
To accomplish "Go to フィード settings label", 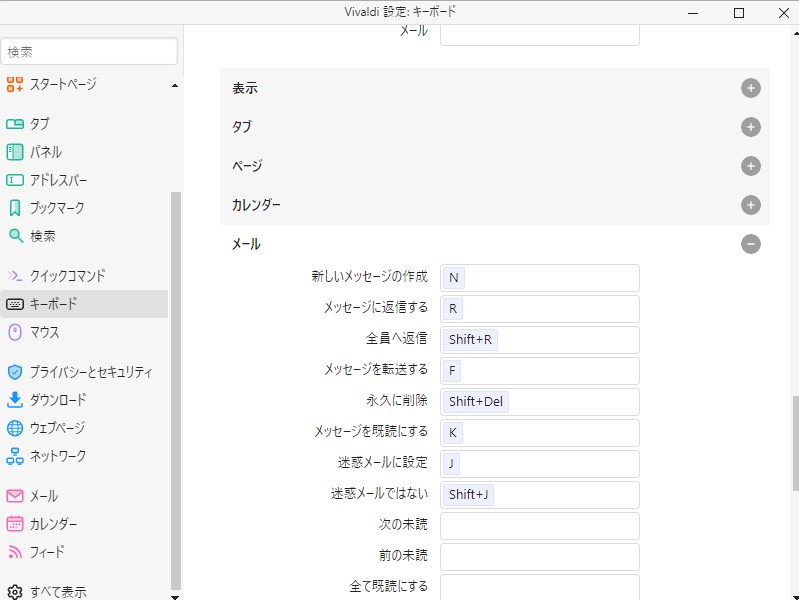I will (47, 552).
